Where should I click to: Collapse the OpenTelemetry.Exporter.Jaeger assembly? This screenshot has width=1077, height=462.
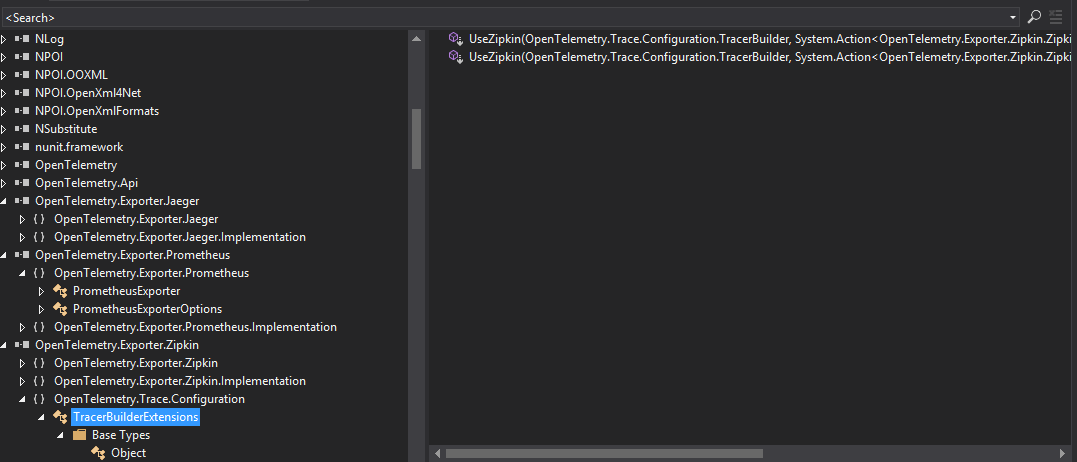[4, 201]
